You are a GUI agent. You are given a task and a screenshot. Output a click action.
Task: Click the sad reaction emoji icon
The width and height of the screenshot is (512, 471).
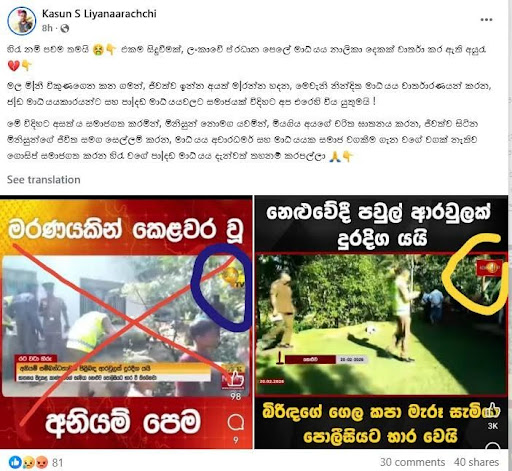[x=29, y=462]
